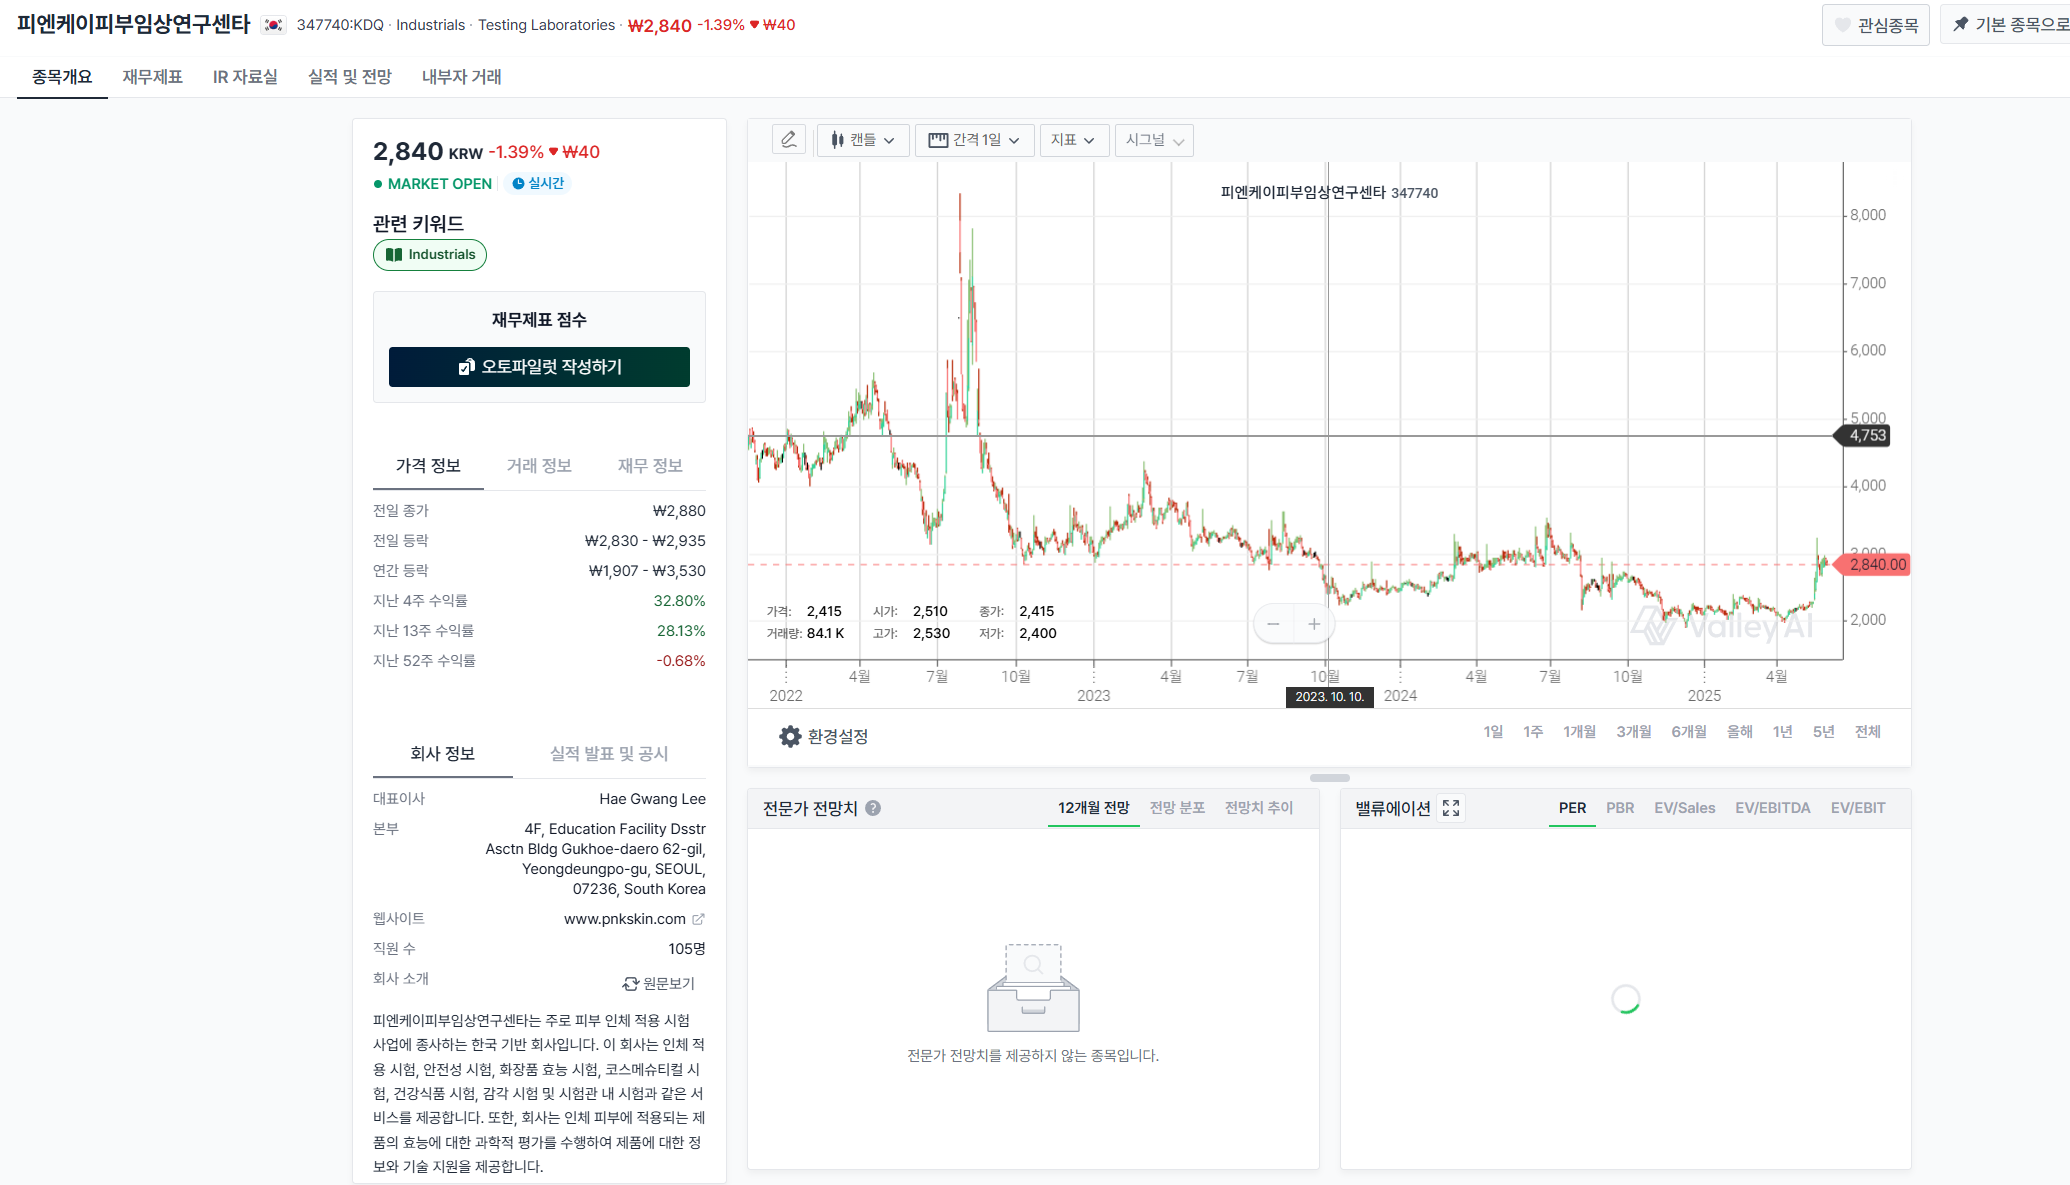Select the 12개월 전망 tab

1094,808
